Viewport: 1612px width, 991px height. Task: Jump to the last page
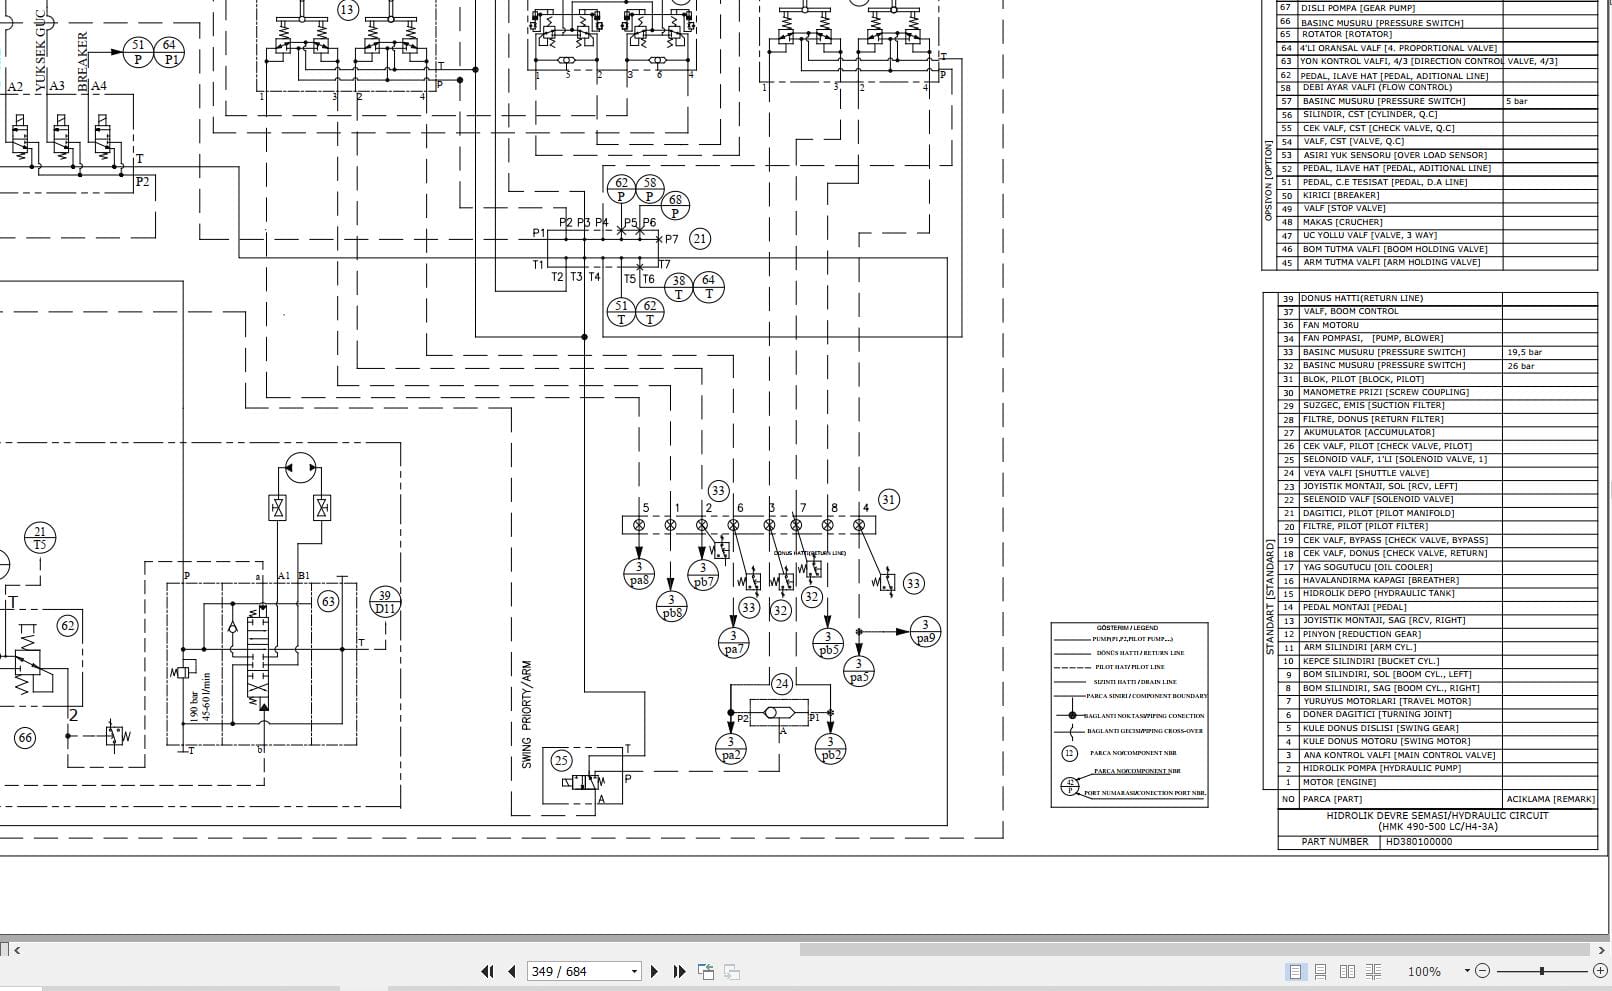click(x=680, y=971)
